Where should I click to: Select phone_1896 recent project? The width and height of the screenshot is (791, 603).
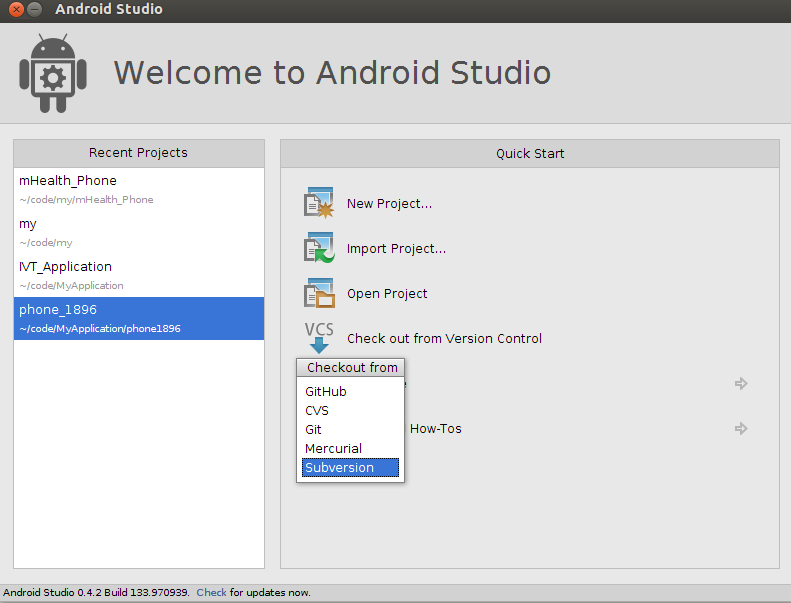(139, 318)
